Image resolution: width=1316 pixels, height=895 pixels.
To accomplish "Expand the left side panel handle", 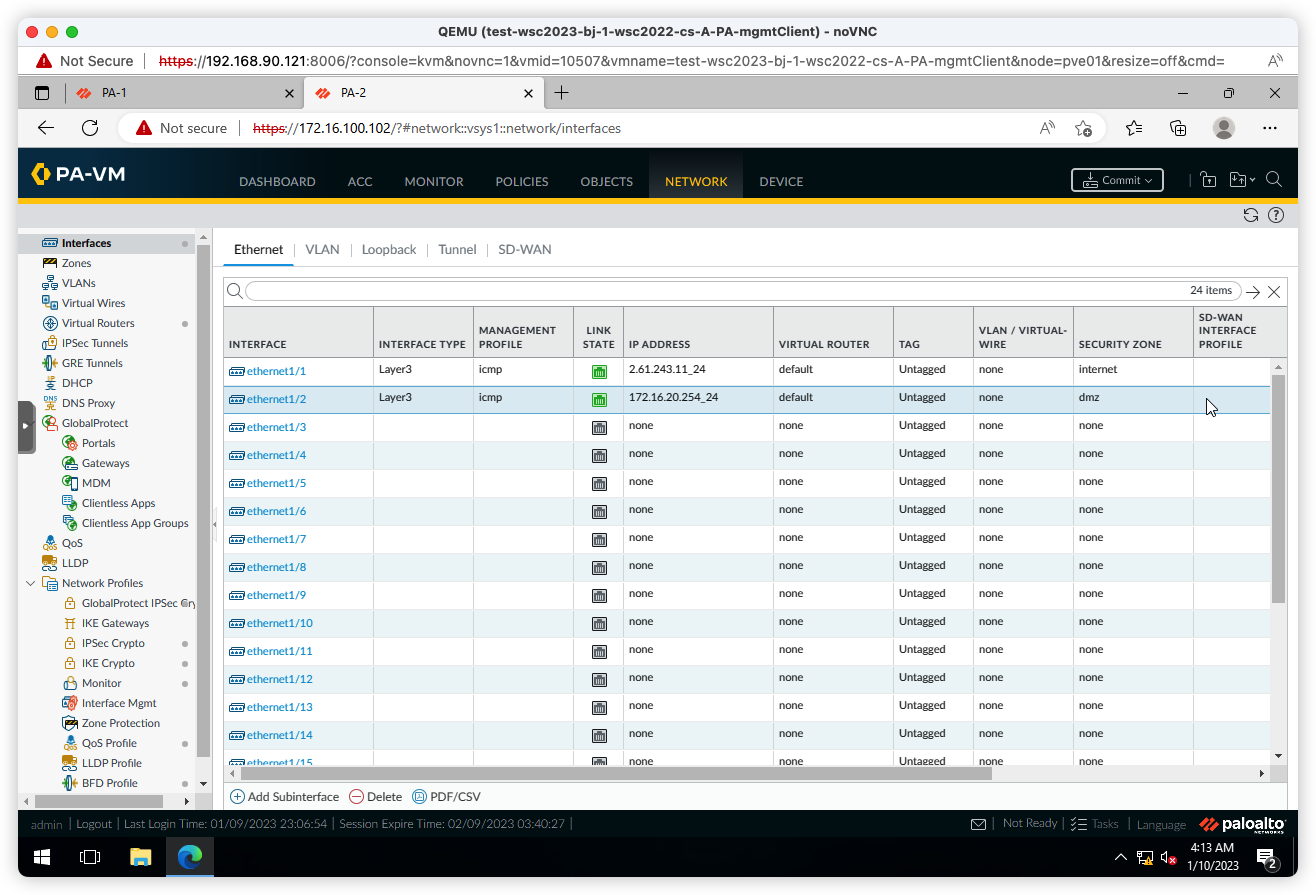I will click(x=26, y=427).
